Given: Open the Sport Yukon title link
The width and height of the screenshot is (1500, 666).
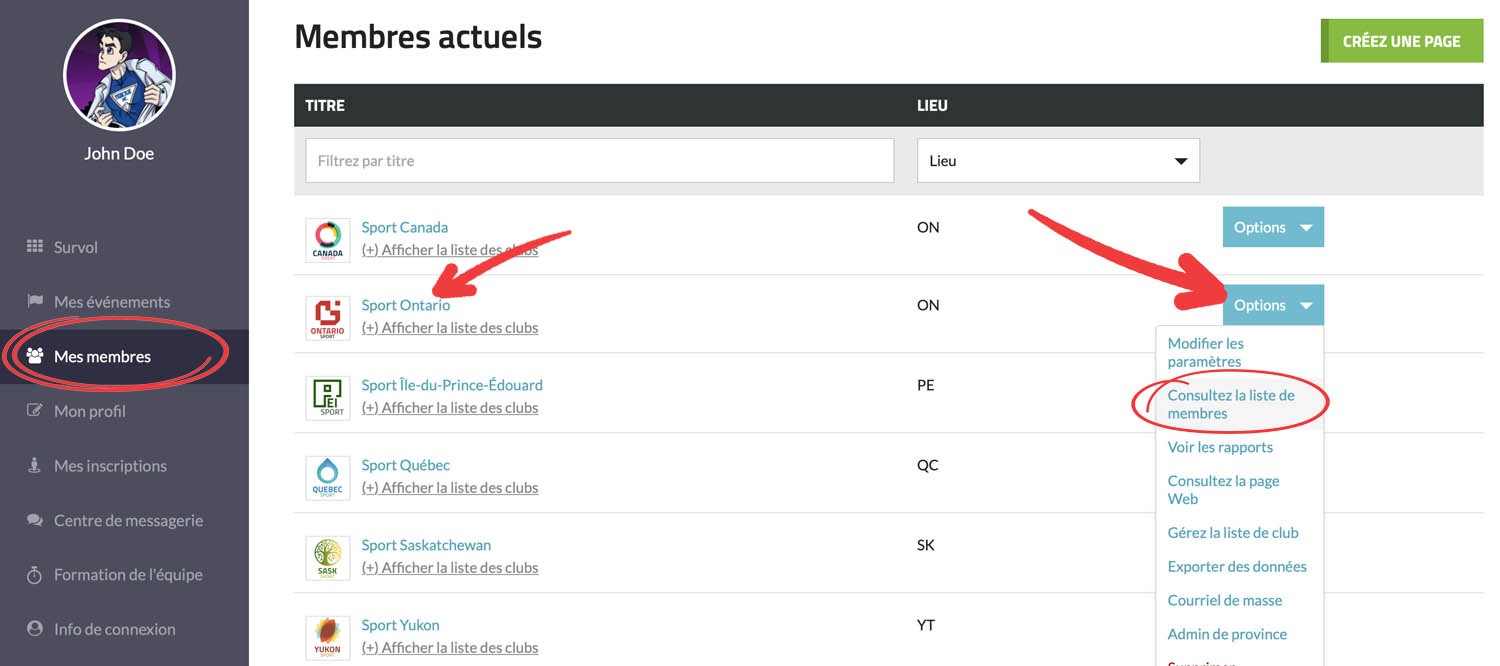Looking at the screenshot, I should 400,625.
